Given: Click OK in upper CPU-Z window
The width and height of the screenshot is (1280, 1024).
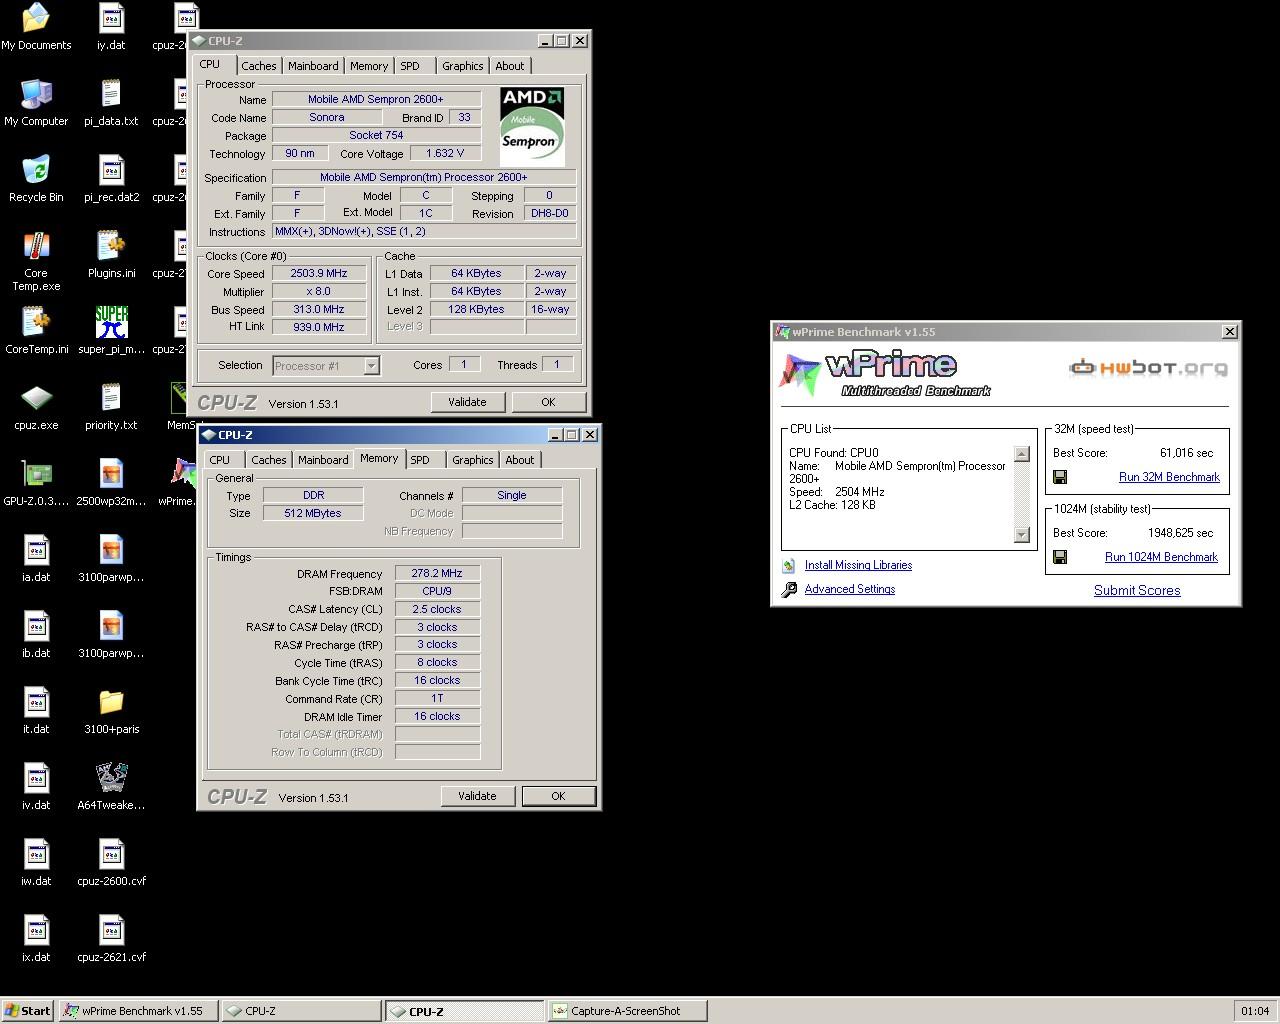Looking at the screenshot, I should (x=548, y=402).
